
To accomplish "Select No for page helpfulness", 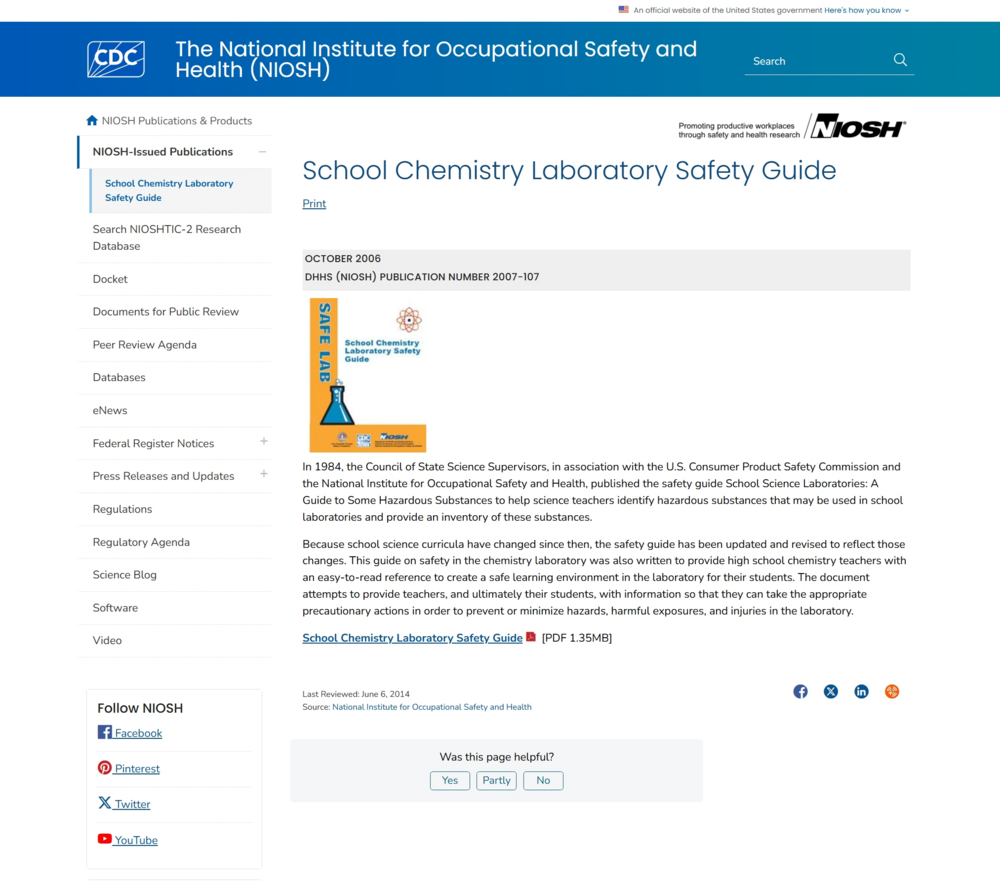I will [x=543, y=781].
